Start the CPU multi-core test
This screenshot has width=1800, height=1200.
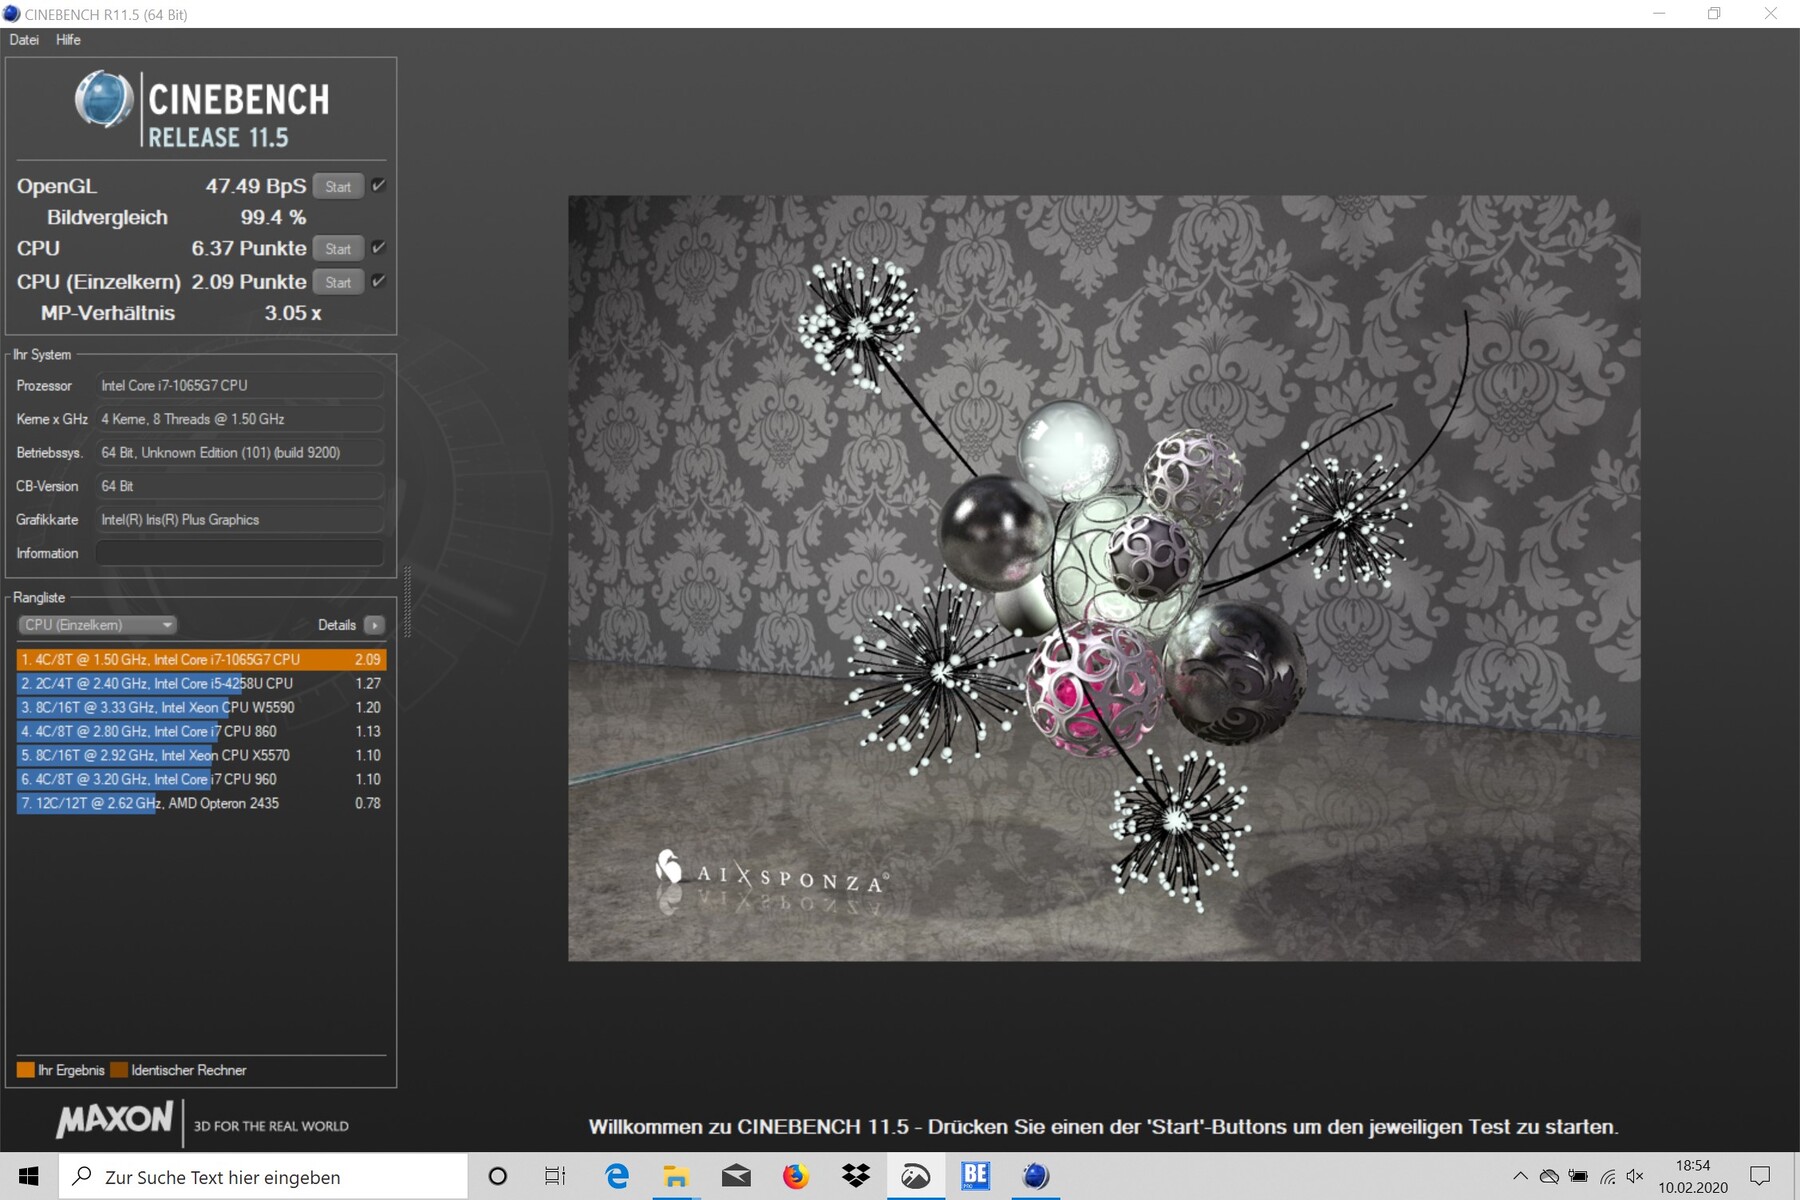(x=338, y=249)
